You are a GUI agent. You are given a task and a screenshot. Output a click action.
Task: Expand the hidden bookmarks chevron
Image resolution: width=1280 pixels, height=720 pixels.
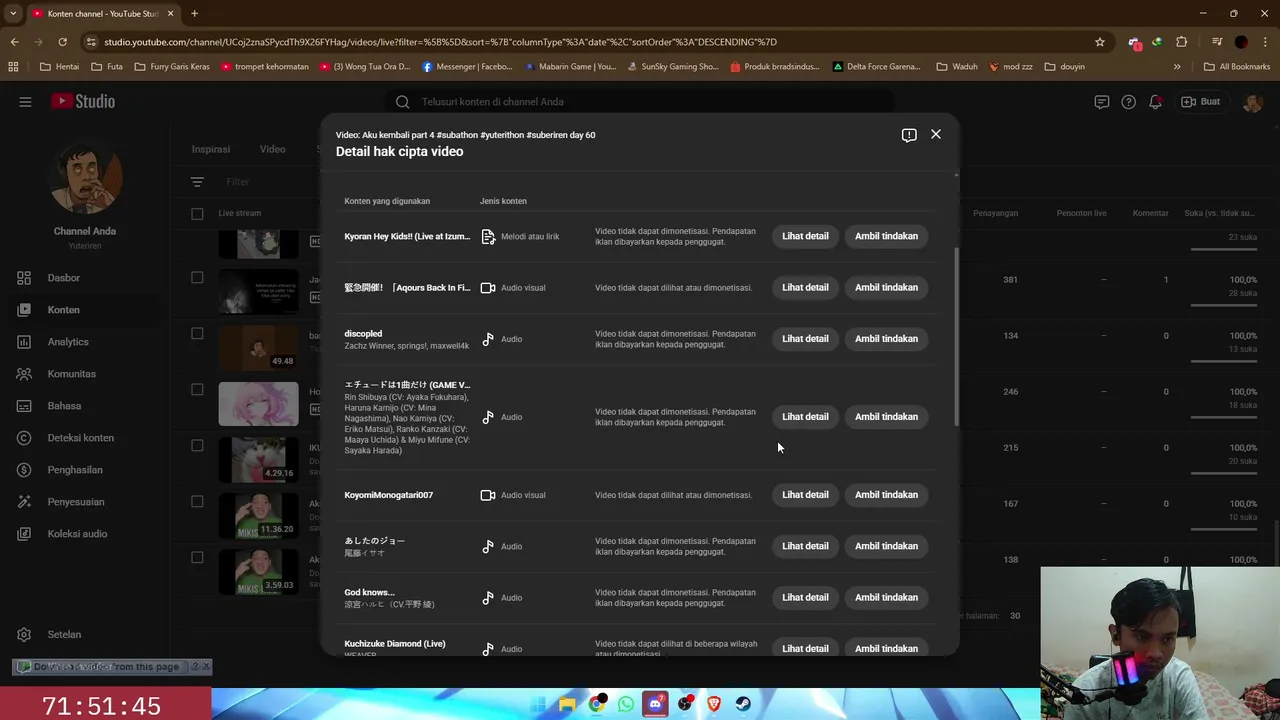coord(1177,67)
